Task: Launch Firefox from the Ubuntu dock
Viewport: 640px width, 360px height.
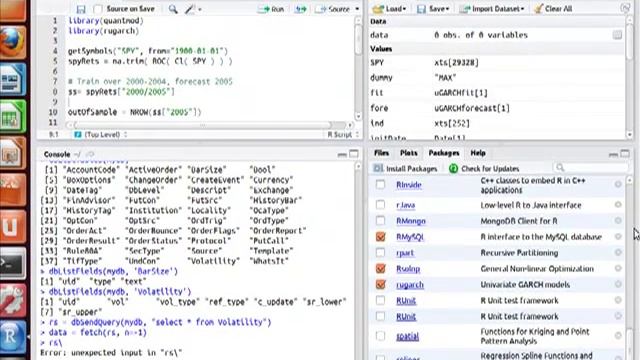Action: click(13, 42)
